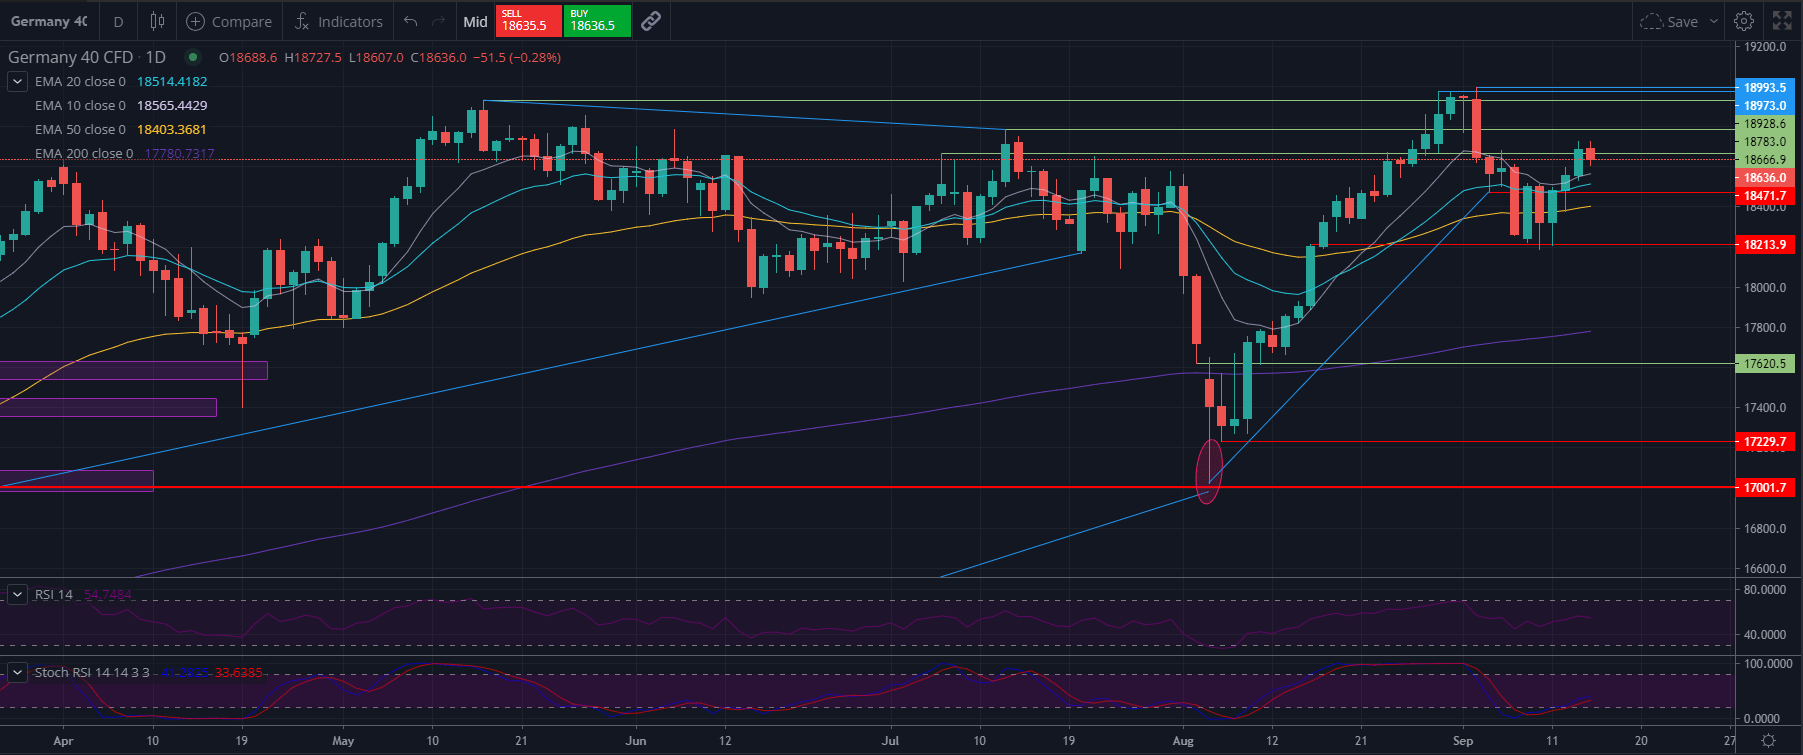This screenshot has width=1803, height=755.
Task: Select the RSI 14 indicator label
Action: (x=54, y=594)
